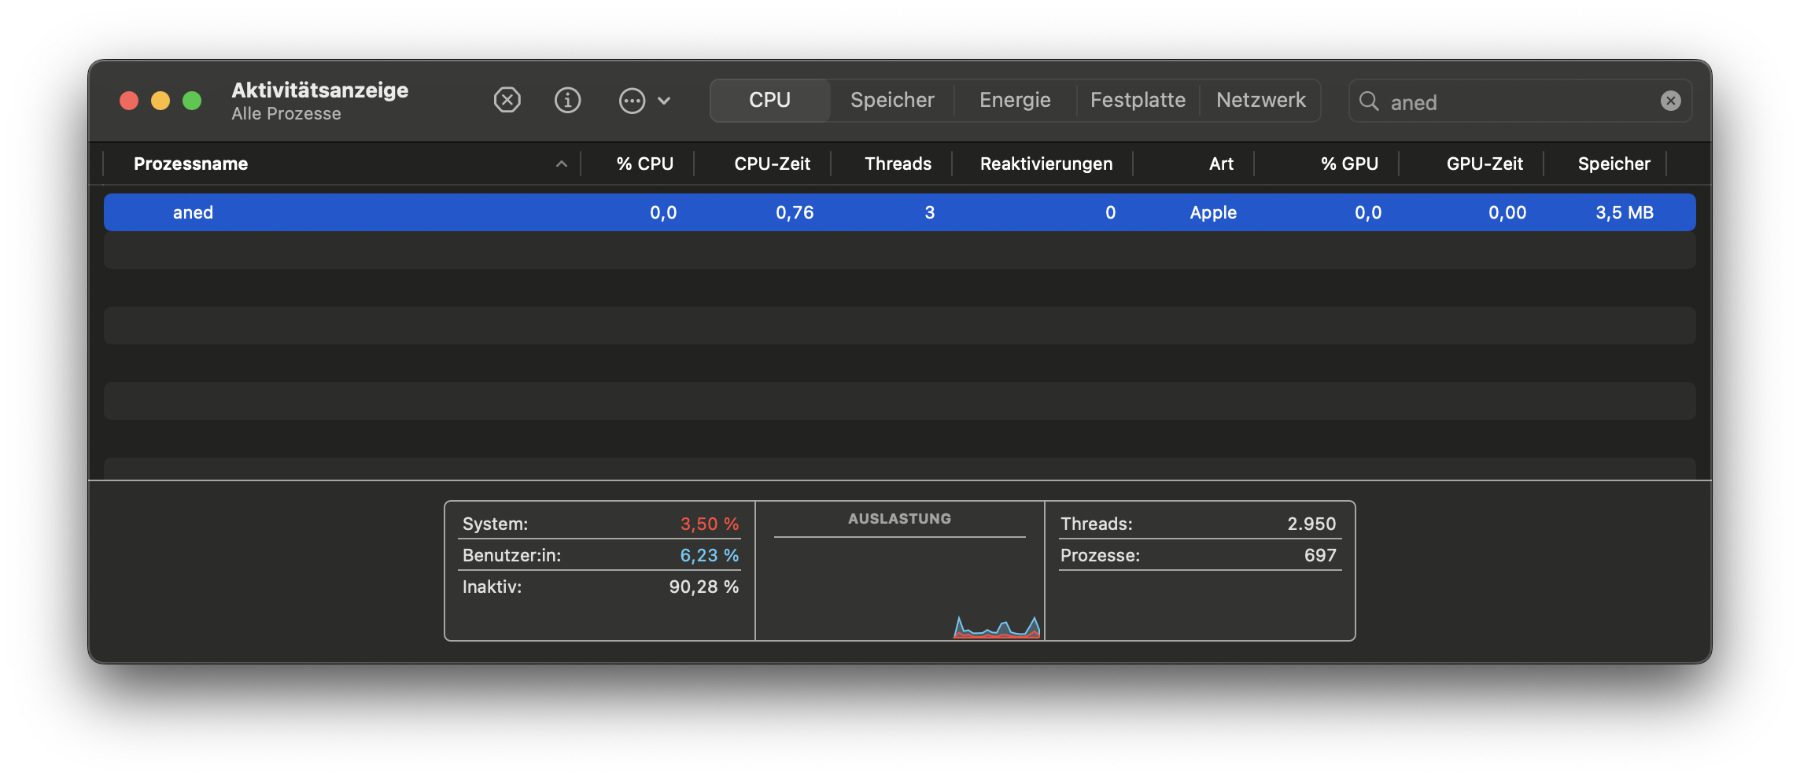
Task: Open the ellipsis more-options menu
Action: point(643,100)
